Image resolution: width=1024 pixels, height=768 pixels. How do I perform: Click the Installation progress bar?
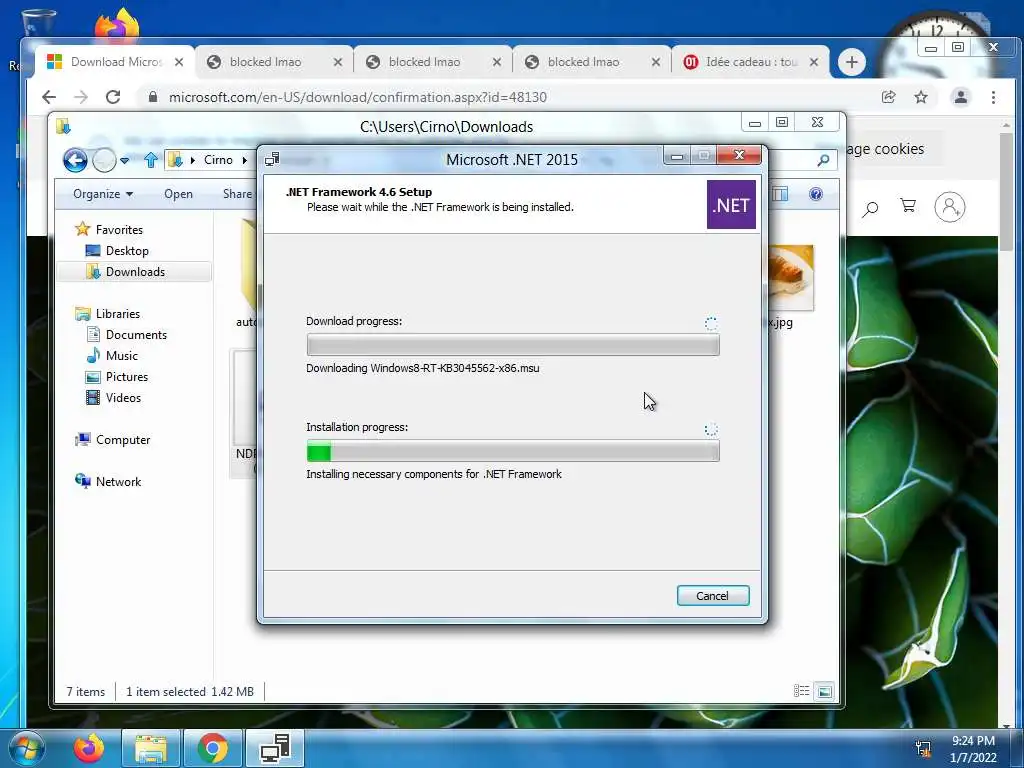coord(513,451)
